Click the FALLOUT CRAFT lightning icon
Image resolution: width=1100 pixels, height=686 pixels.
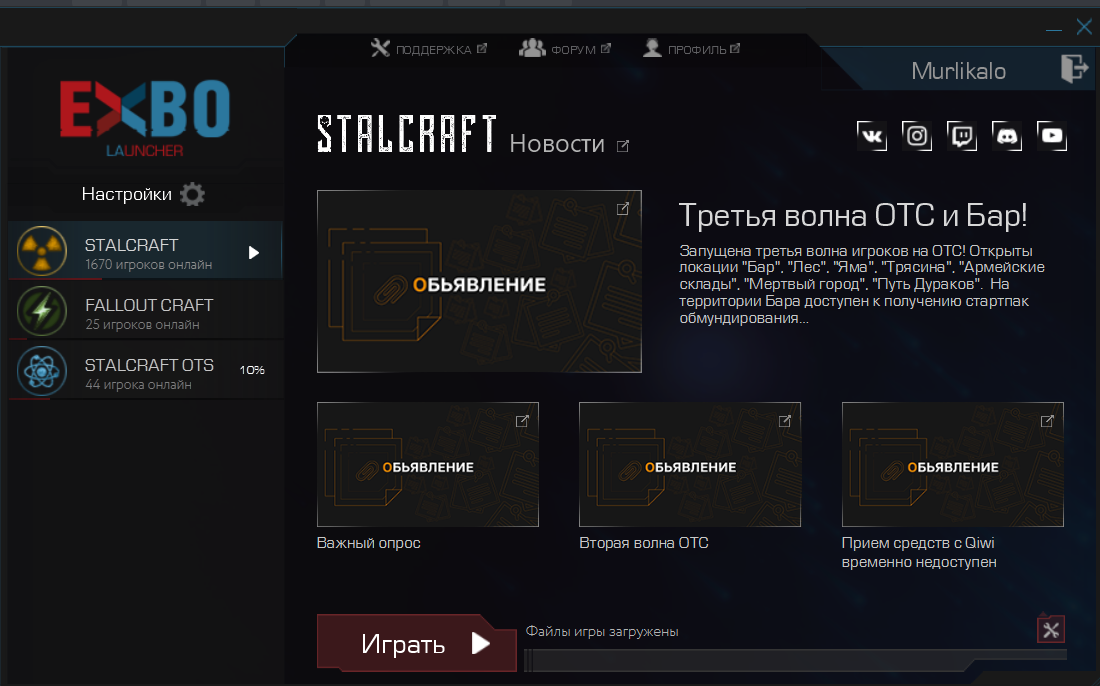42,311
